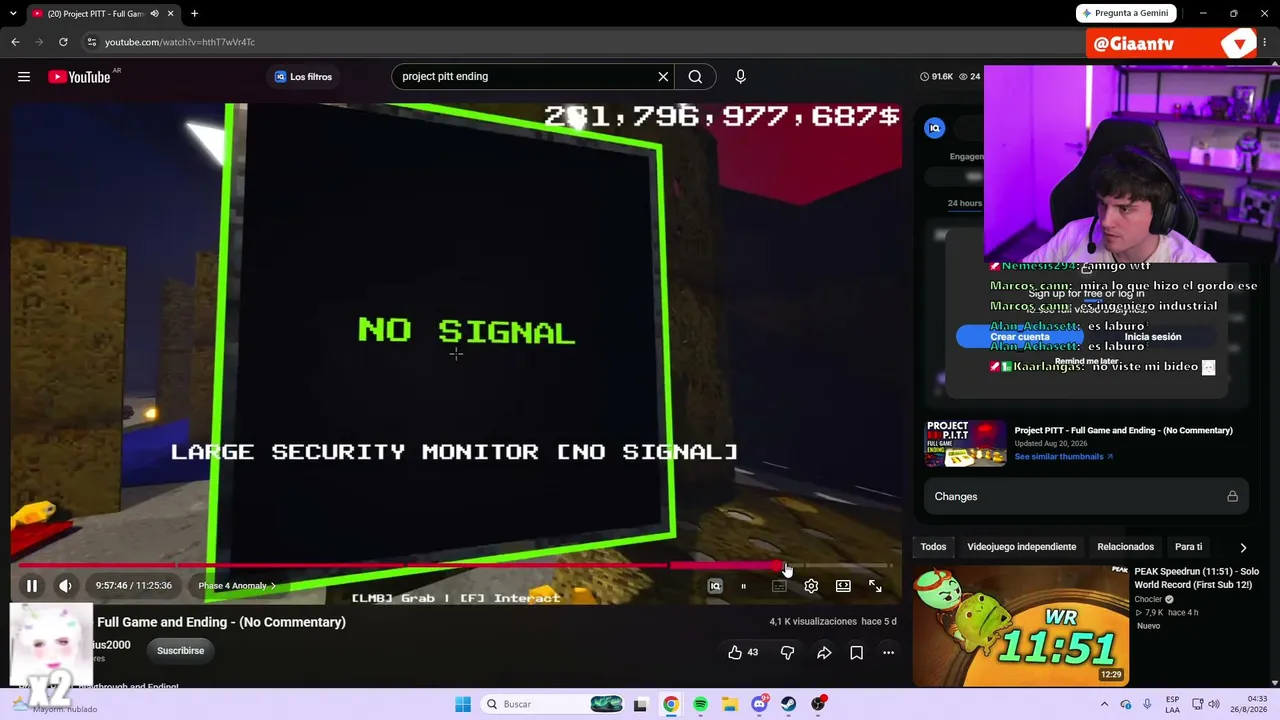This screenshot has height=720, width=1280.
Task: Close the Project PITT browser tab
Action: point(171,14)
